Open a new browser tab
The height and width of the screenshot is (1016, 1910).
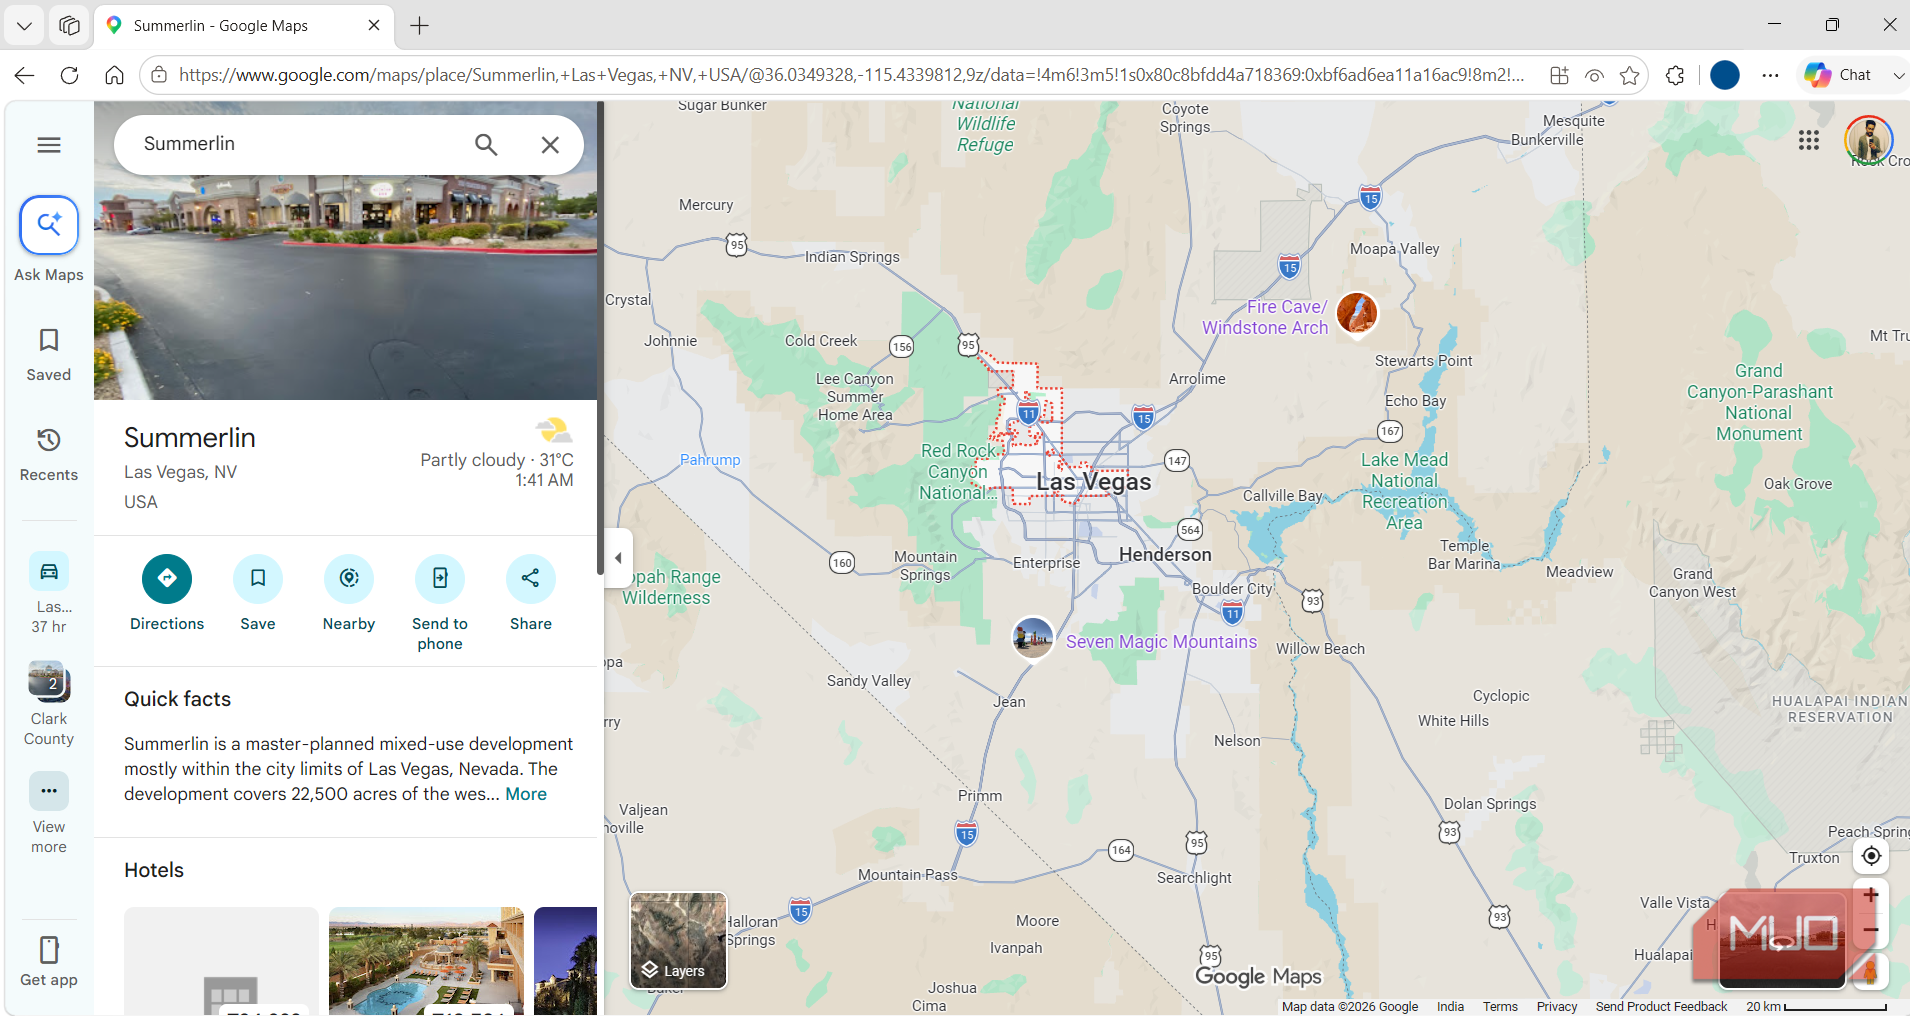click(x=420, y=26)
